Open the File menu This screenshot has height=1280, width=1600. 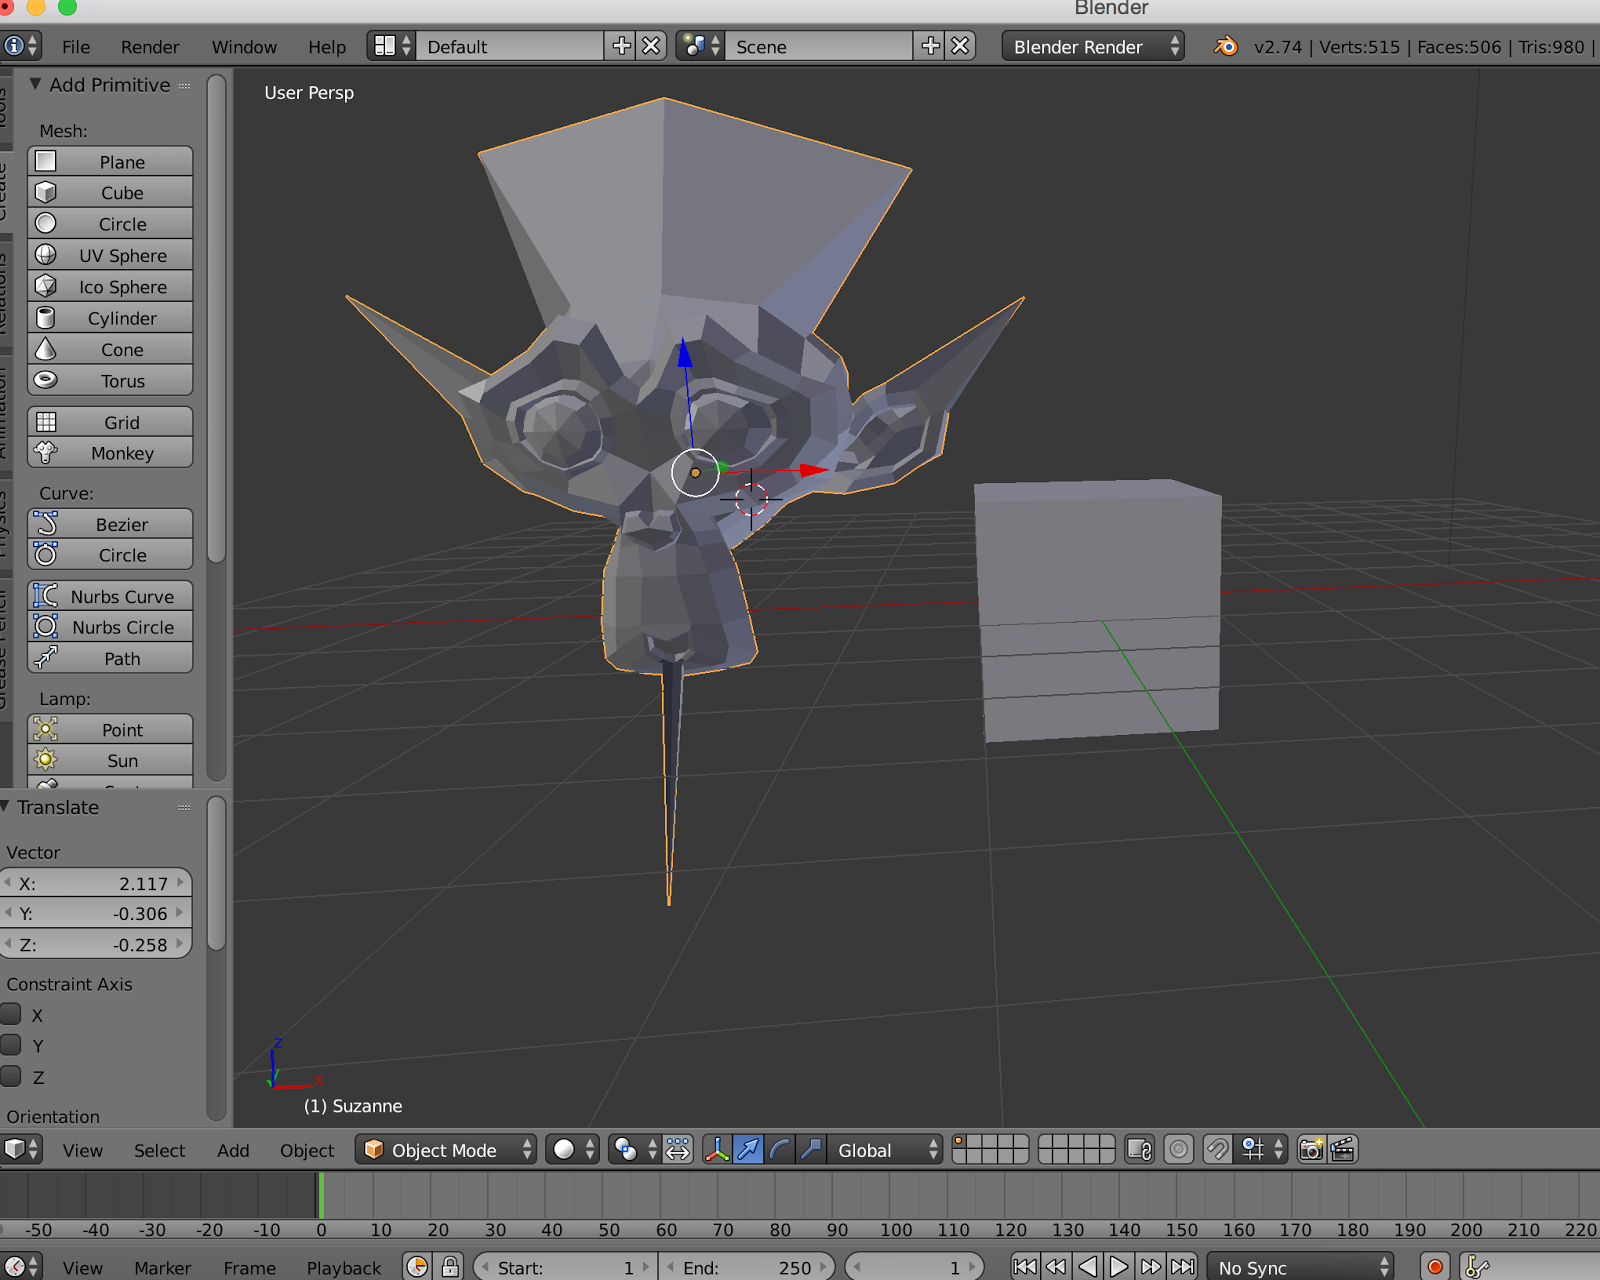click(x=76, y=47)
